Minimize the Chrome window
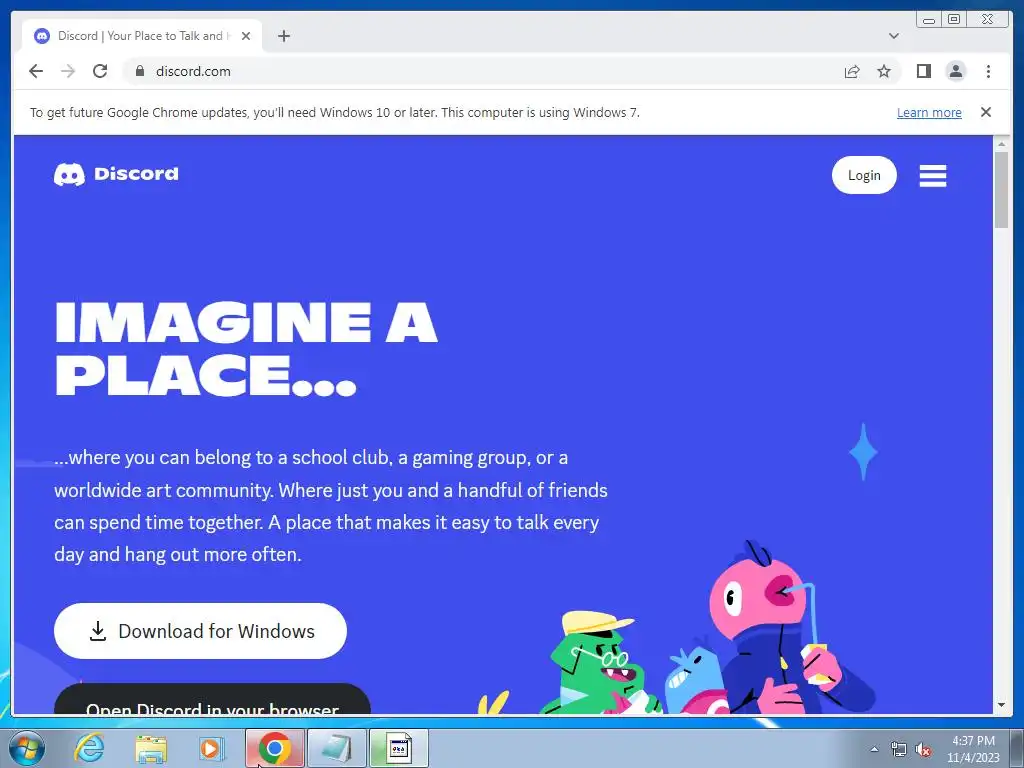The image size is (1024, 768). [x=929, y=20]
